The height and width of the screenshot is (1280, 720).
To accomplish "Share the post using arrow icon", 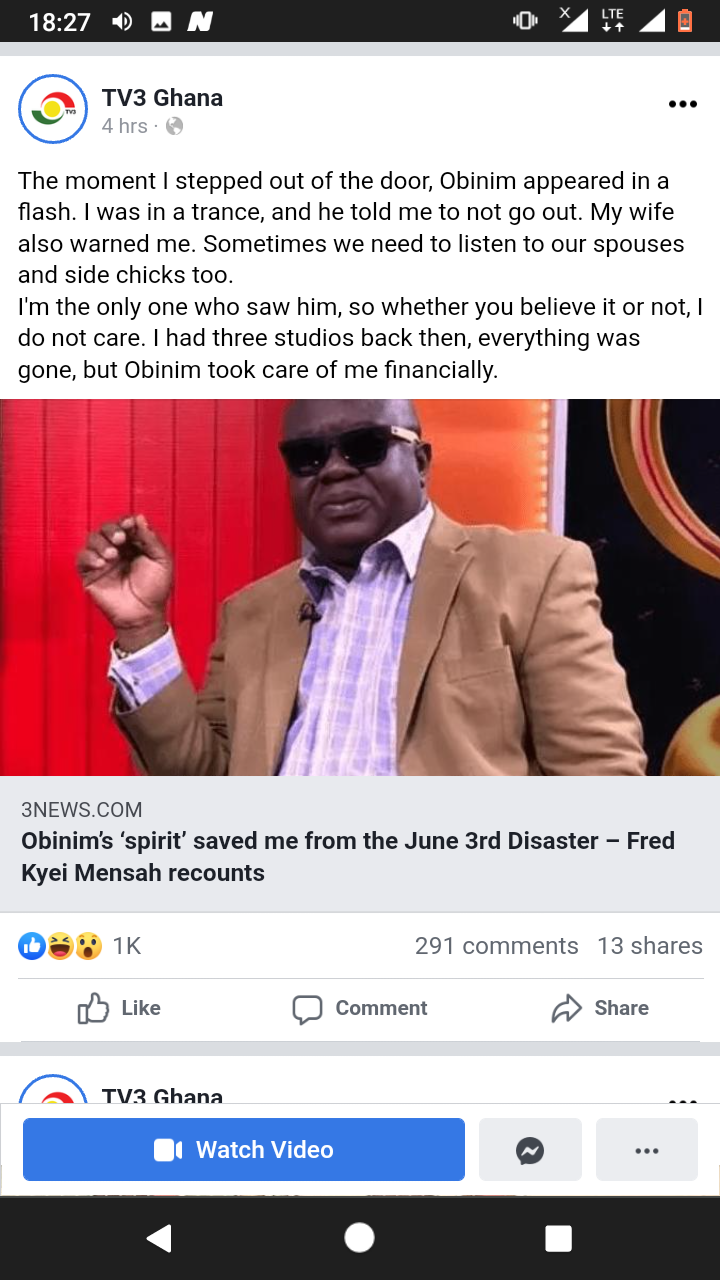I will point(600,1008).
